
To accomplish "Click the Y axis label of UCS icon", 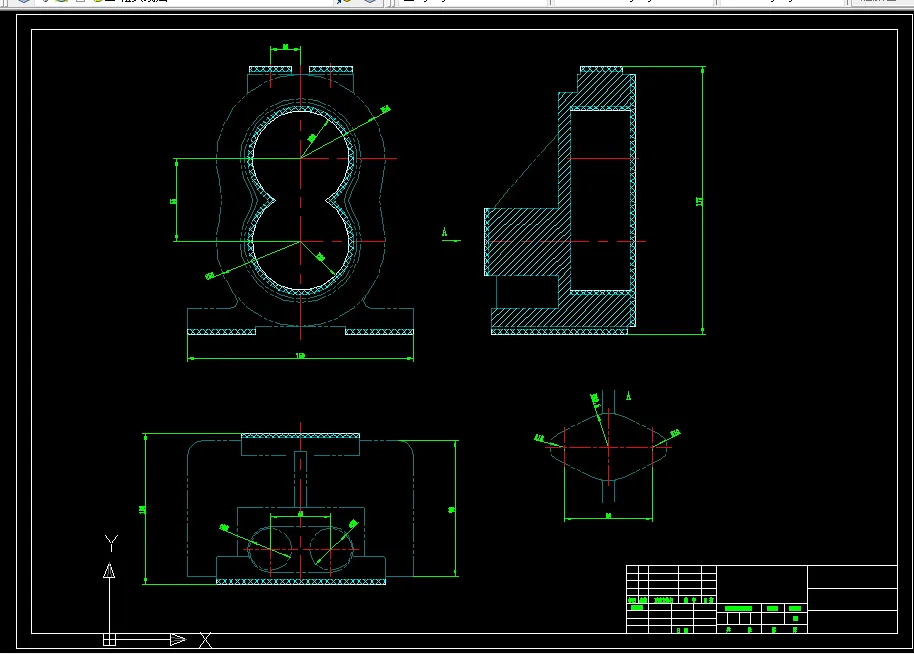I will [111, 543].
